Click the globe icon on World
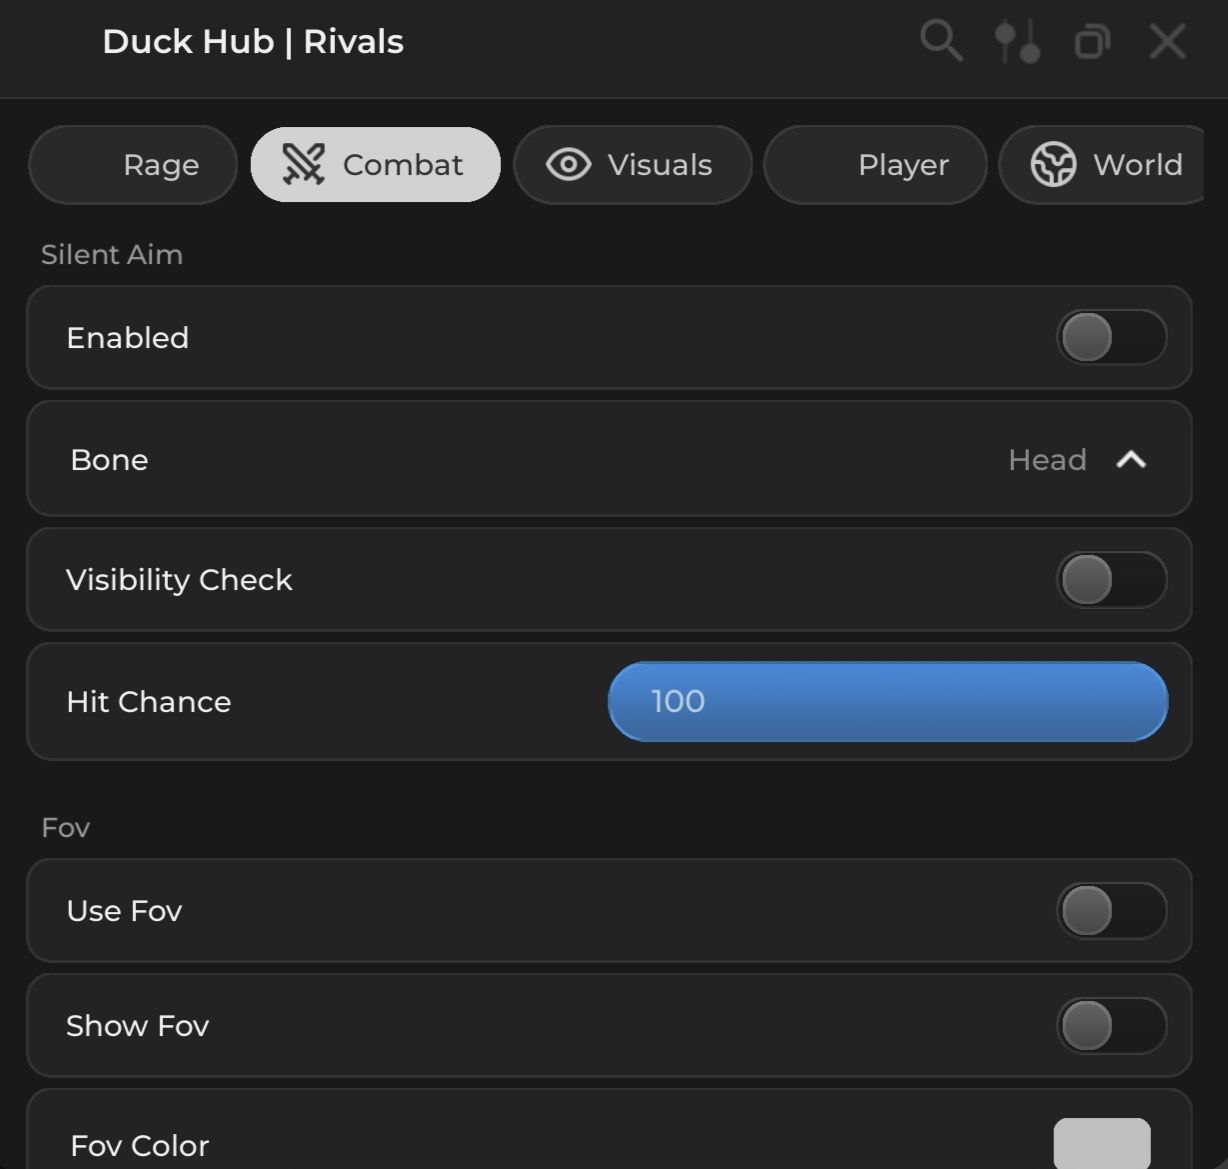 tap(1053, 165)
